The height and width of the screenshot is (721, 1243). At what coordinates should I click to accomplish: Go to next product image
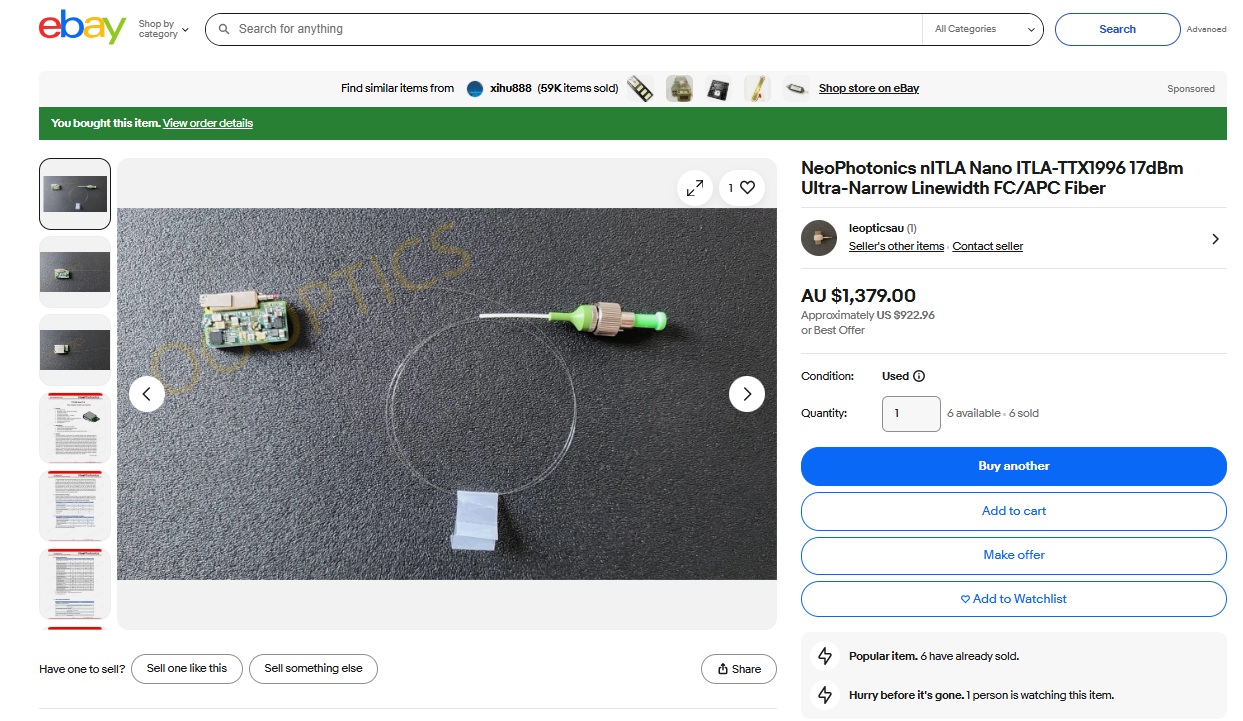pos(746,394)
